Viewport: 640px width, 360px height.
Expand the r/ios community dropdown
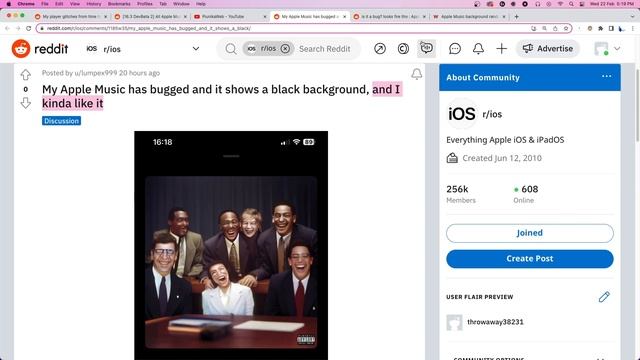[x=196, y=49]
